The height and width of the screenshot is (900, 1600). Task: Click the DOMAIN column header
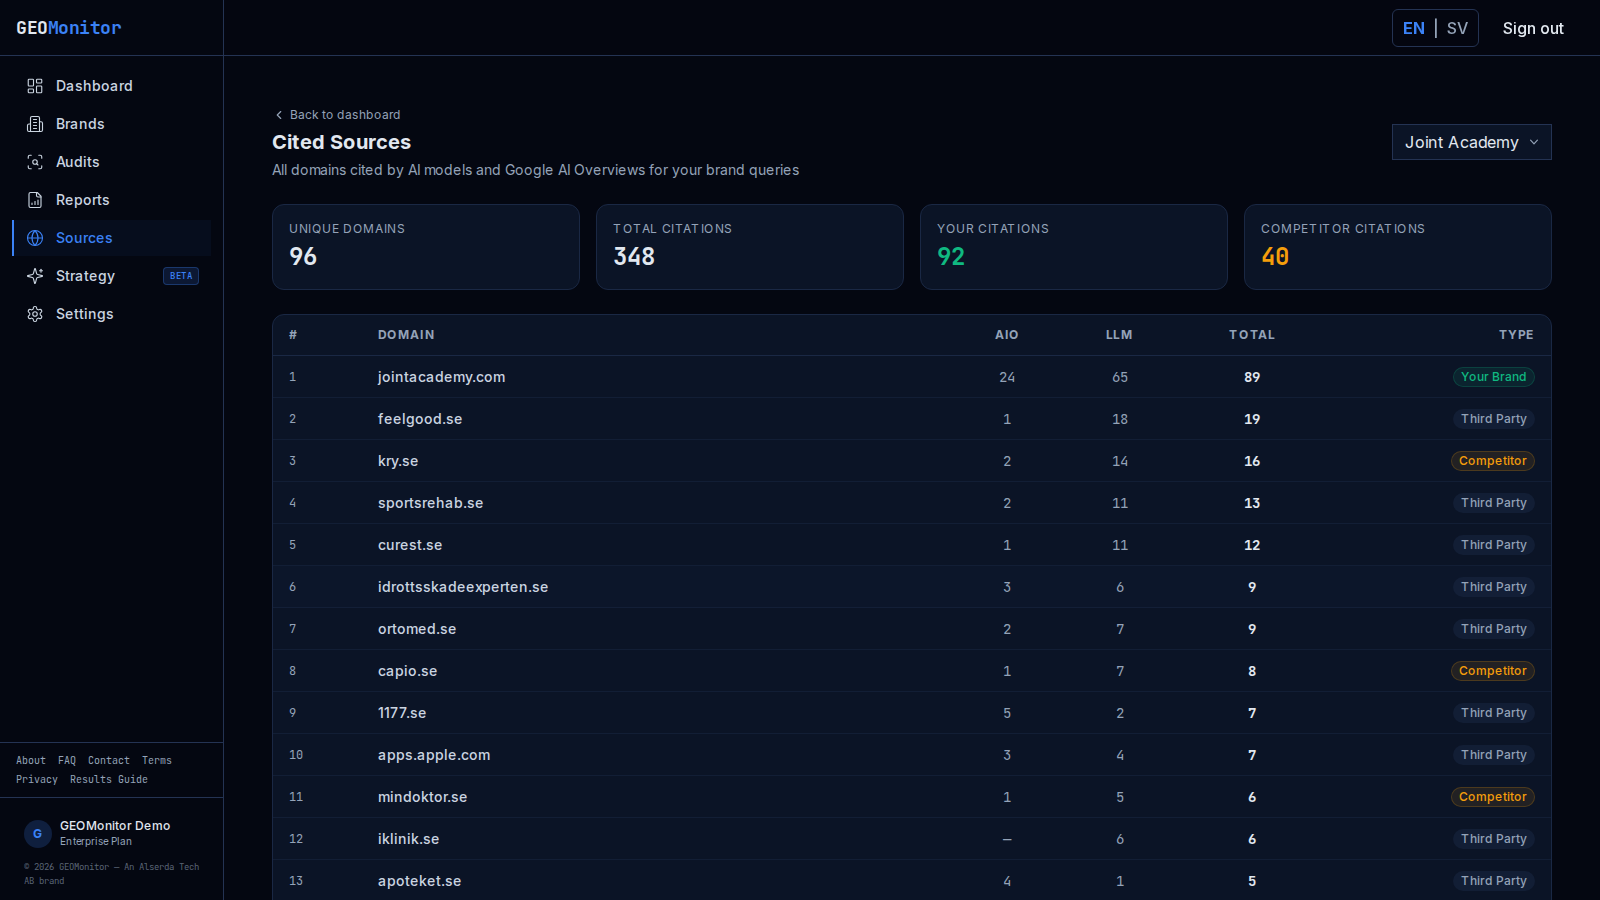406,335
